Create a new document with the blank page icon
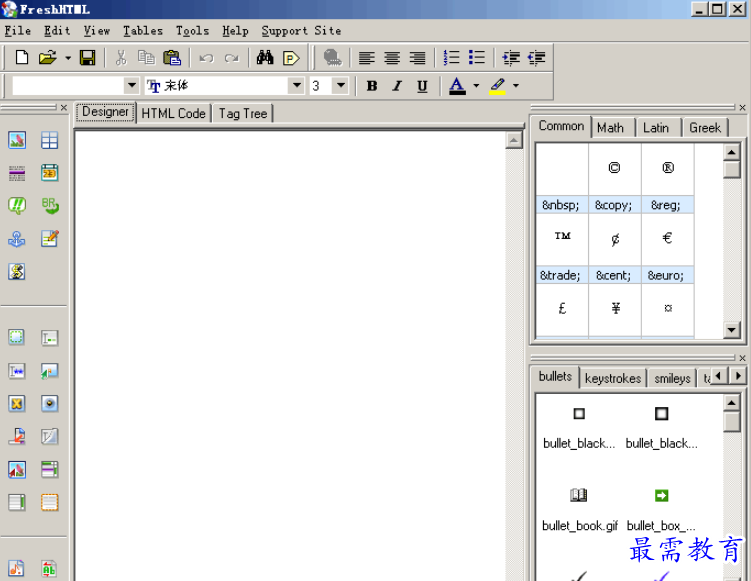Viewport: 751px width, 581px height. tap(22, 57)
